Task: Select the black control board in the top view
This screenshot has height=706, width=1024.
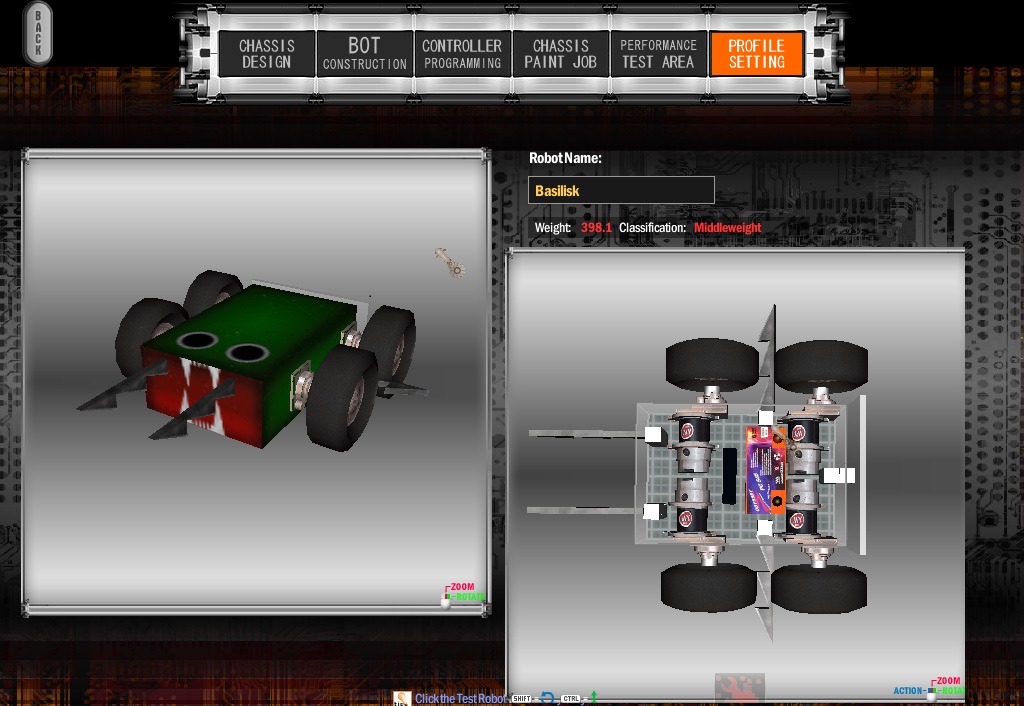Action: click(x=729, y=475)
